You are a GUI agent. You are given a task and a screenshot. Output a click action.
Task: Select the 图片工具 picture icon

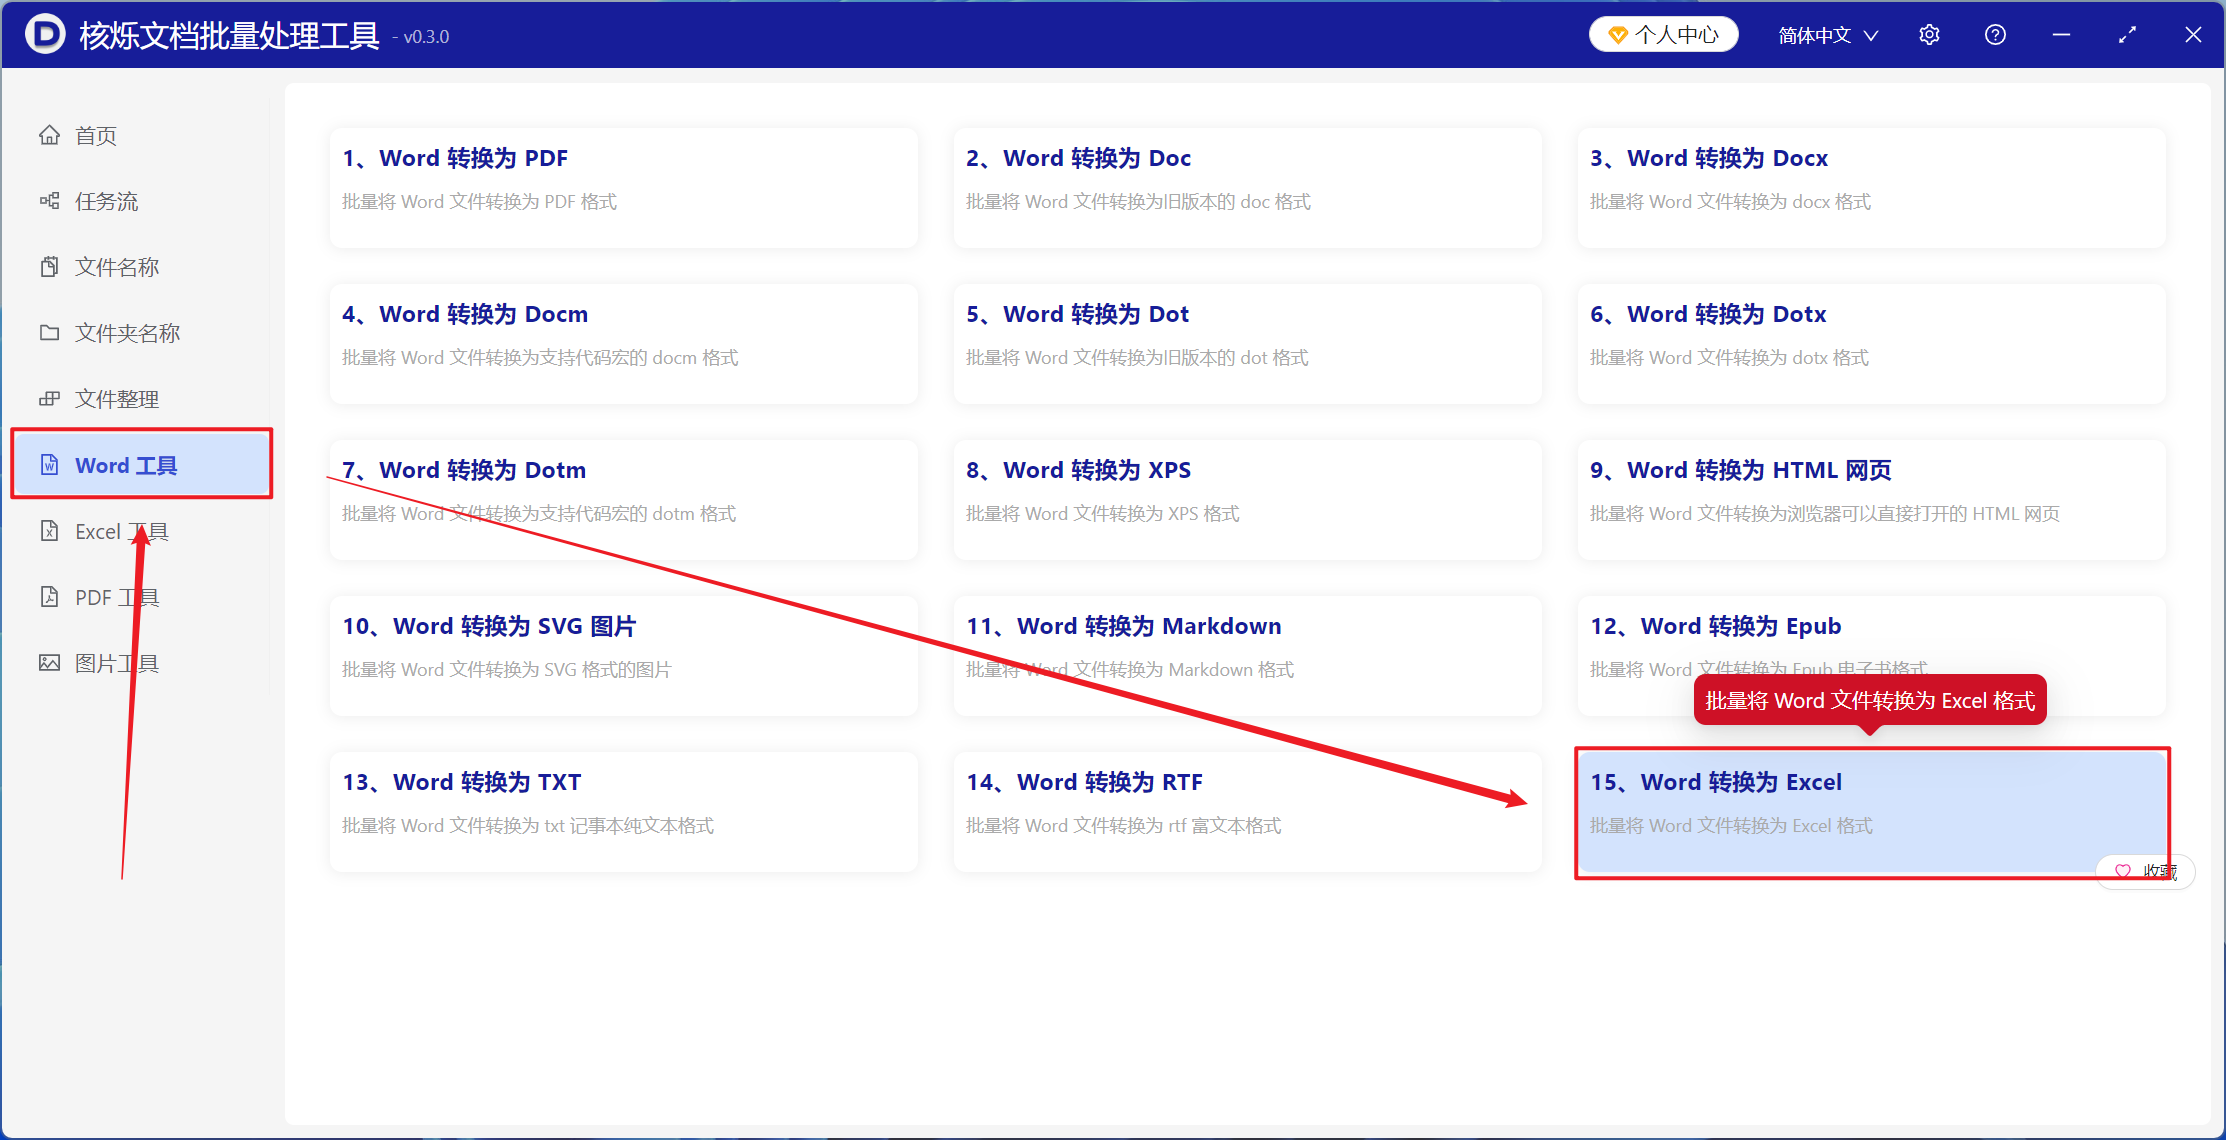[x=49, y=663]
